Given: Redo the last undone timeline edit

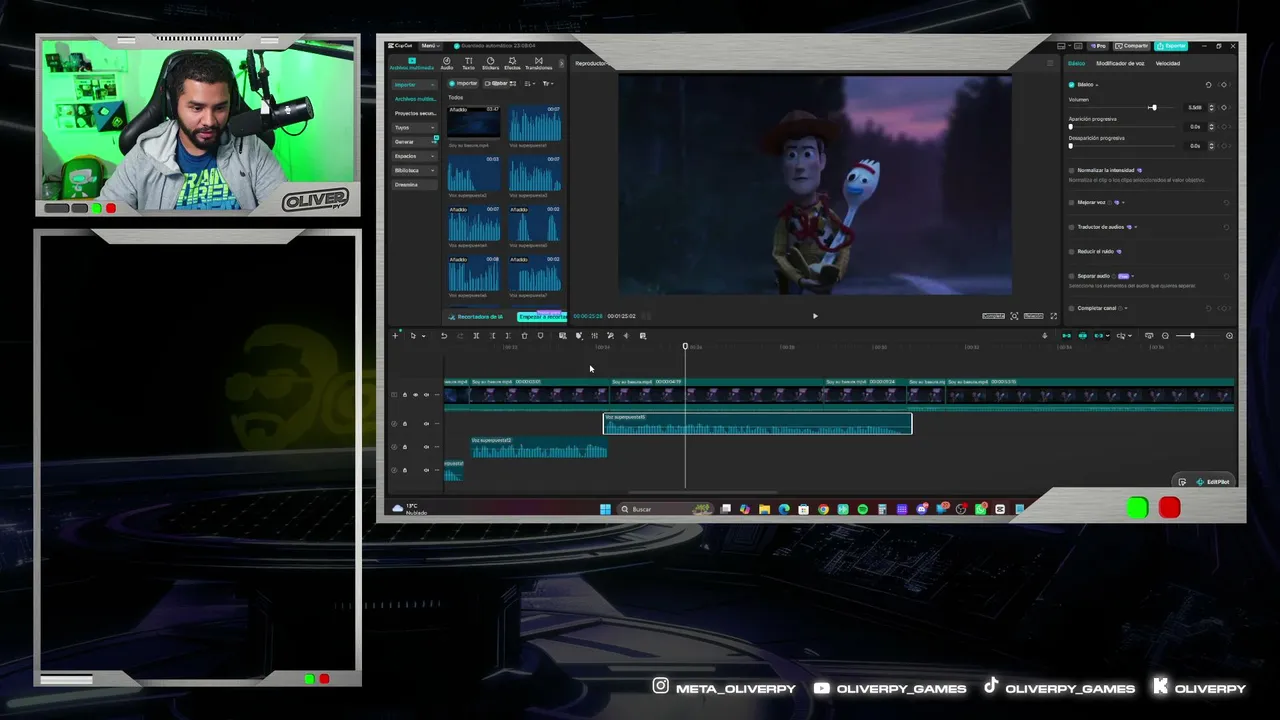Looking at the screenshot, I should pos(460,336).
